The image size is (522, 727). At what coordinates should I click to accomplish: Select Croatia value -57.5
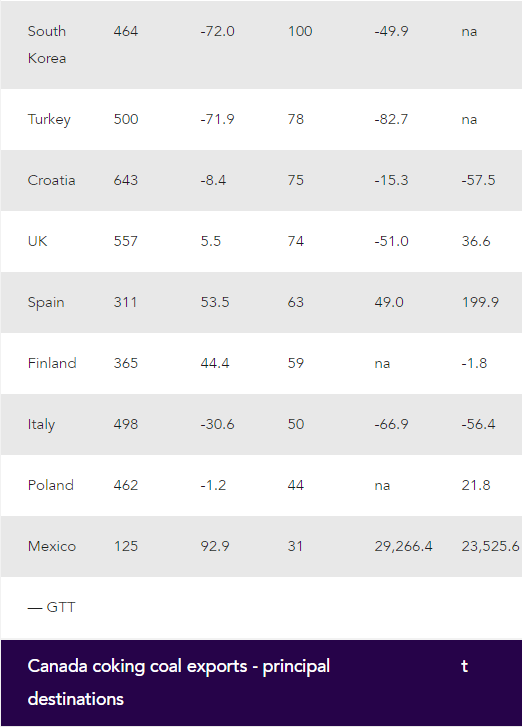478,180
